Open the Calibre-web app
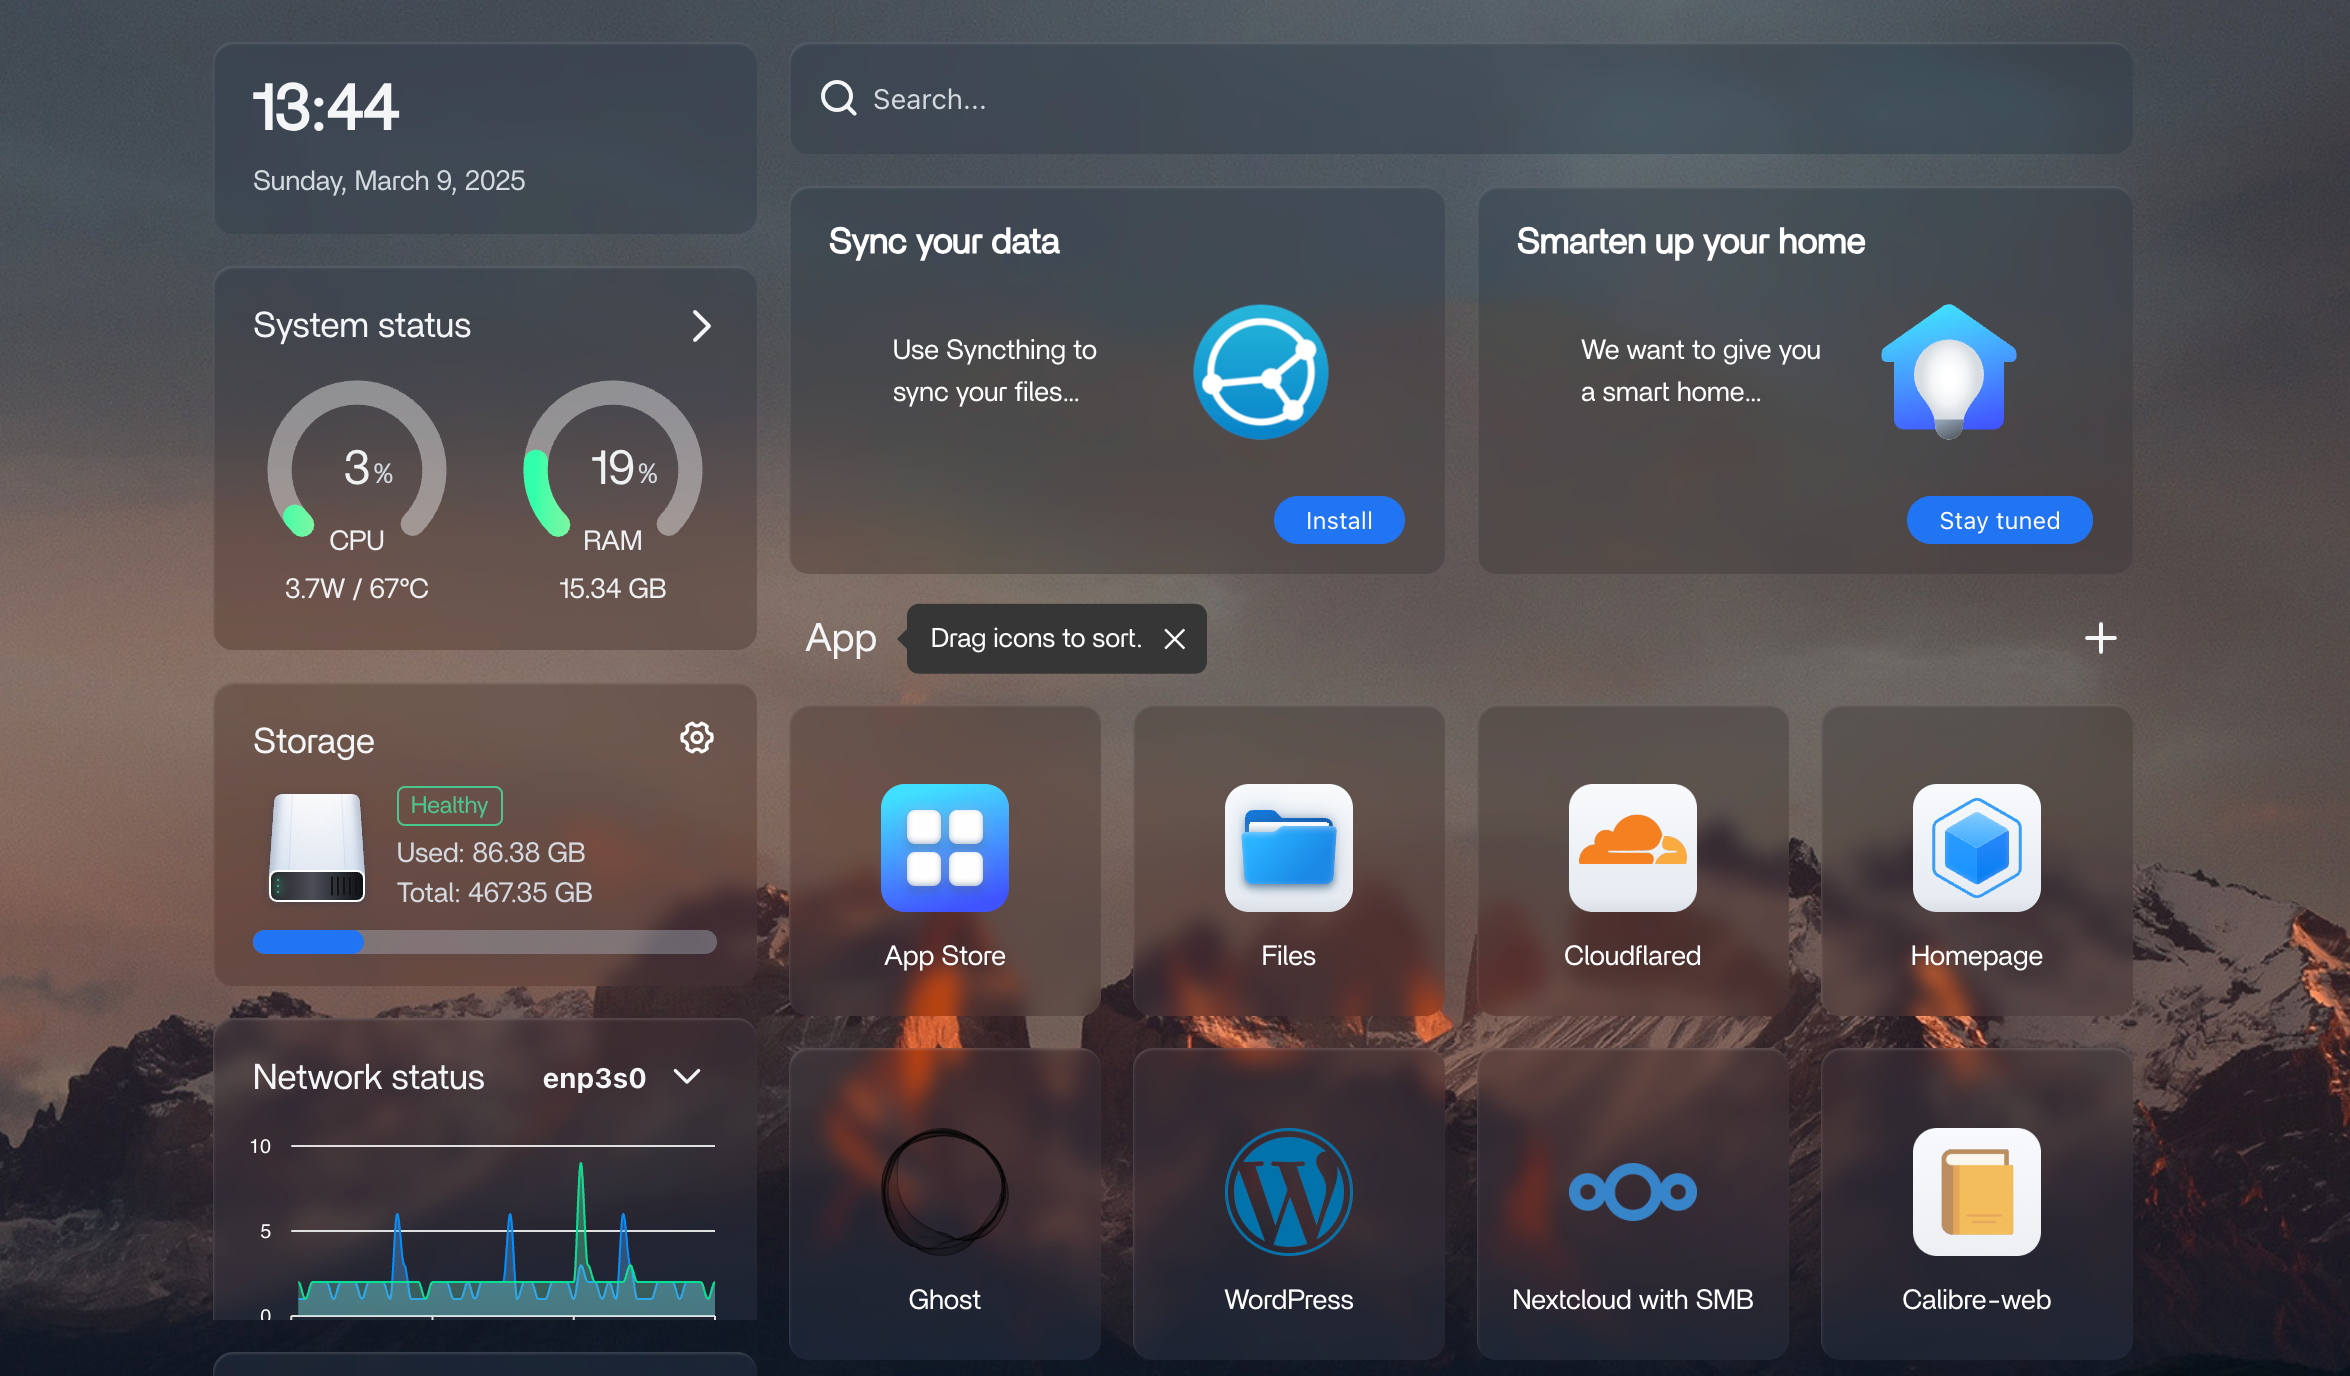The image size is (2350, 1376). tap(1976, 1192)
